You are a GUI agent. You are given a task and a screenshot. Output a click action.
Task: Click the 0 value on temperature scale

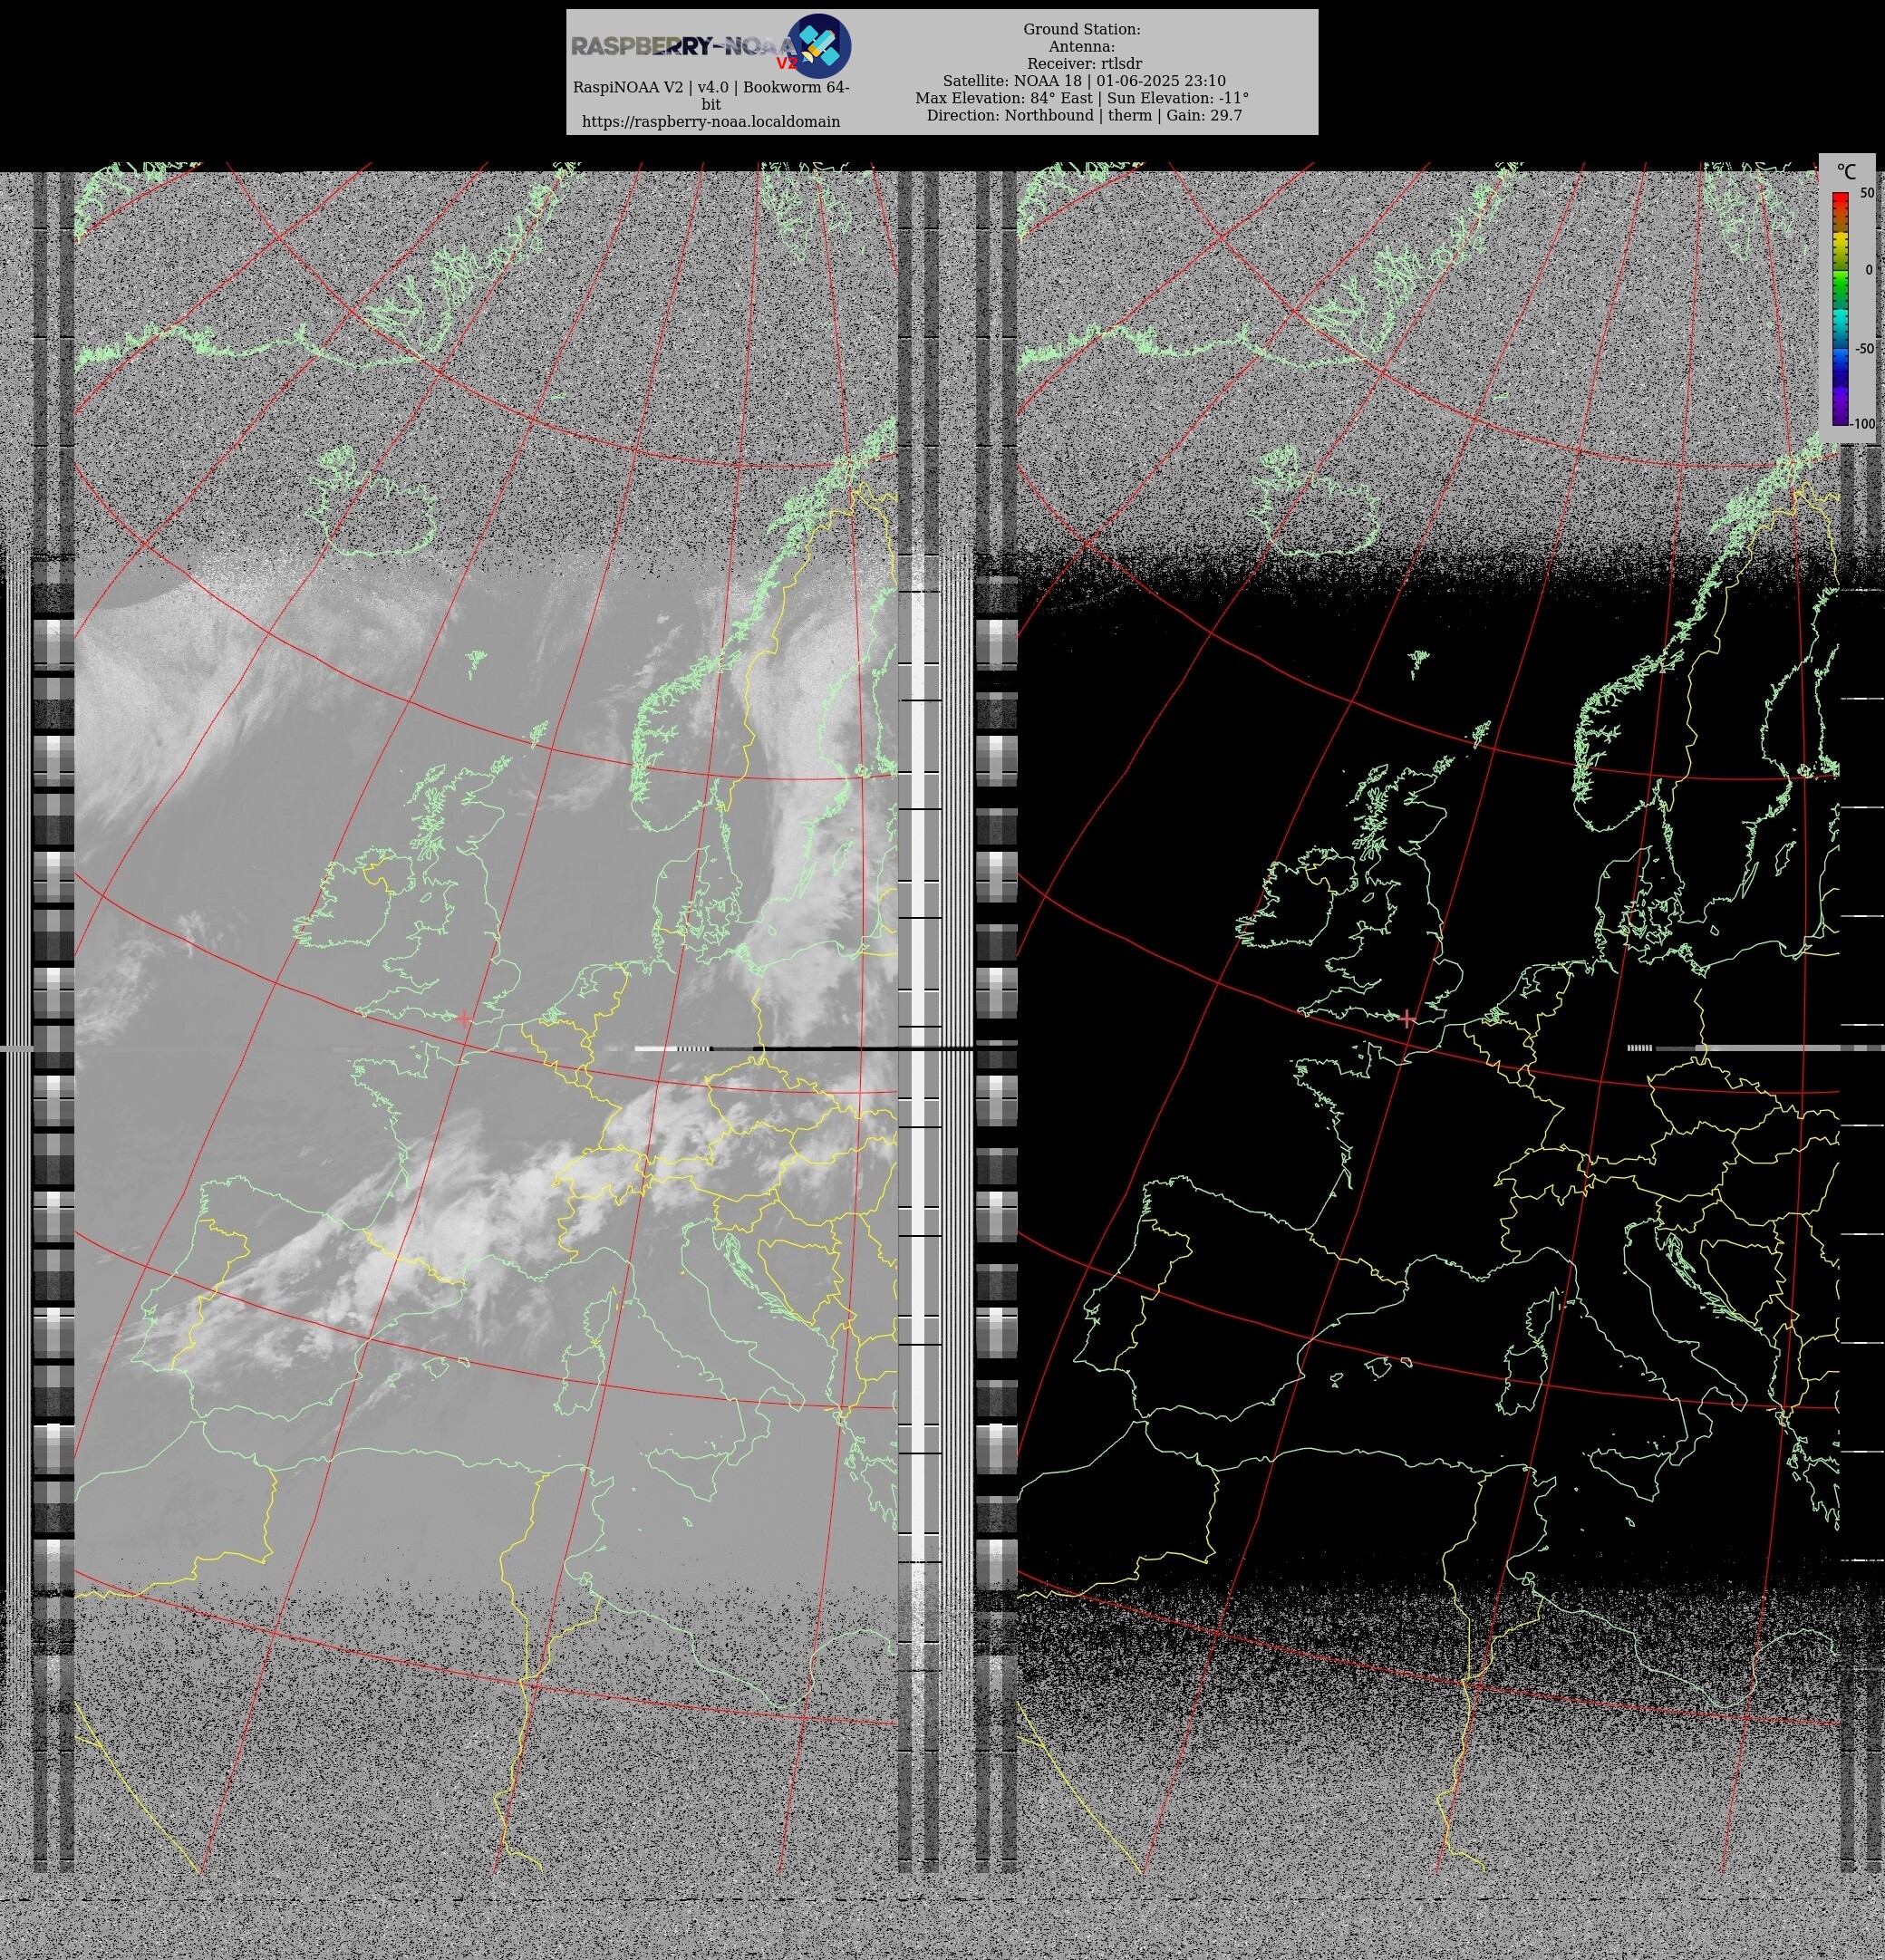[1868, 270]
